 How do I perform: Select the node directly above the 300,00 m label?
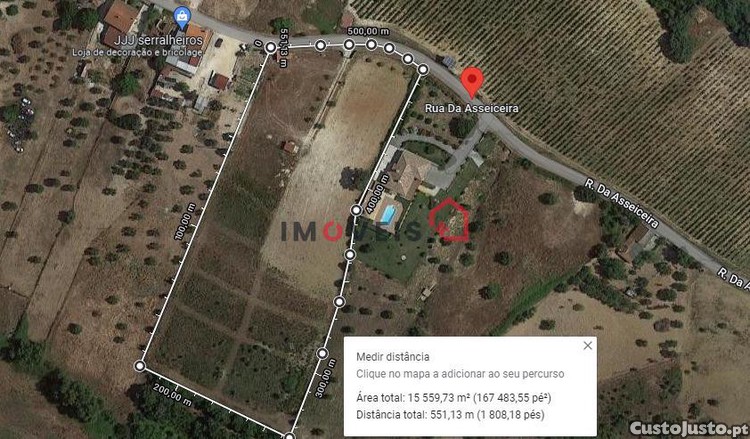coord(323,353)
